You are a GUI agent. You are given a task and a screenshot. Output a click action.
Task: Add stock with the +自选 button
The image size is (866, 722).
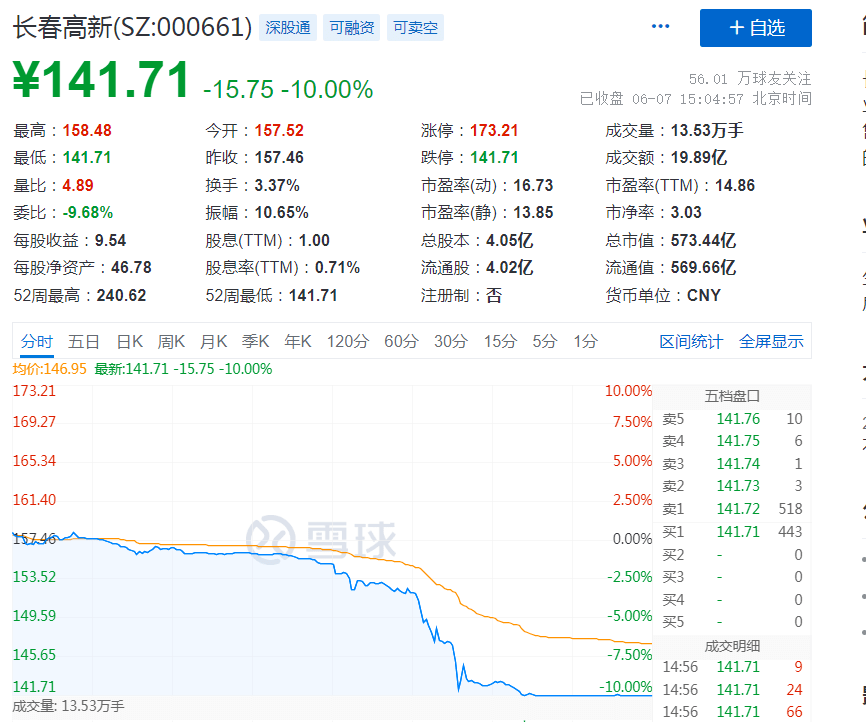756,28
